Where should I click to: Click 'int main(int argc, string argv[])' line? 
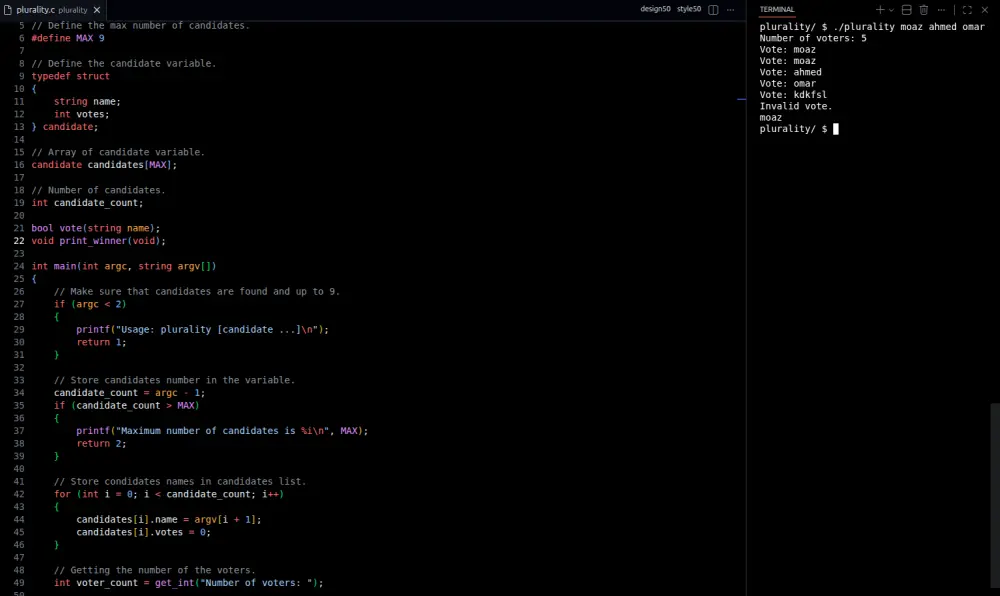coord(124,266)
